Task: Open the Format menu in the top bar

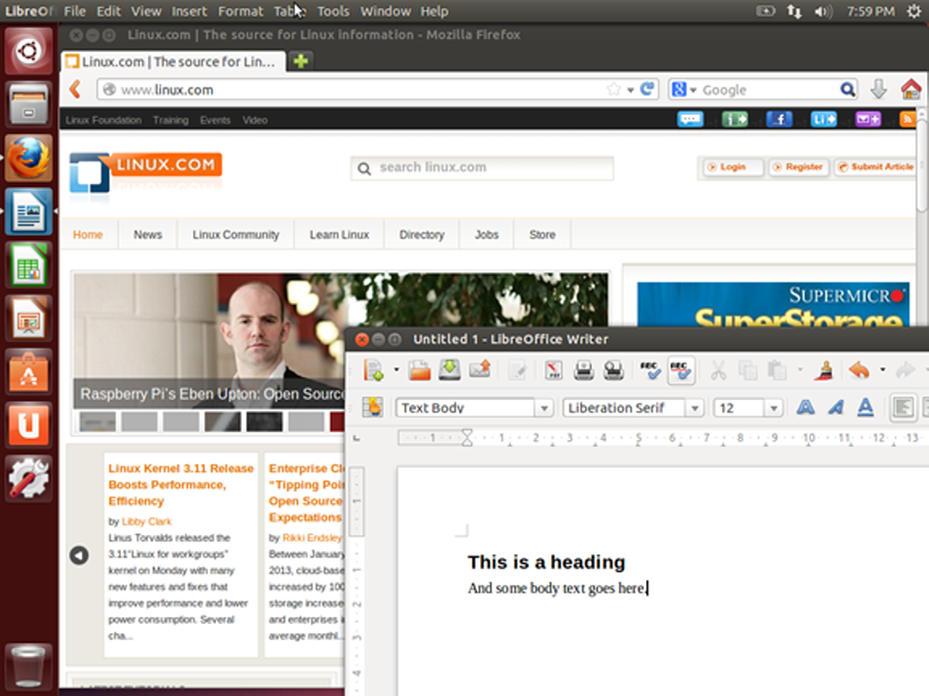Action: point(240,11)
